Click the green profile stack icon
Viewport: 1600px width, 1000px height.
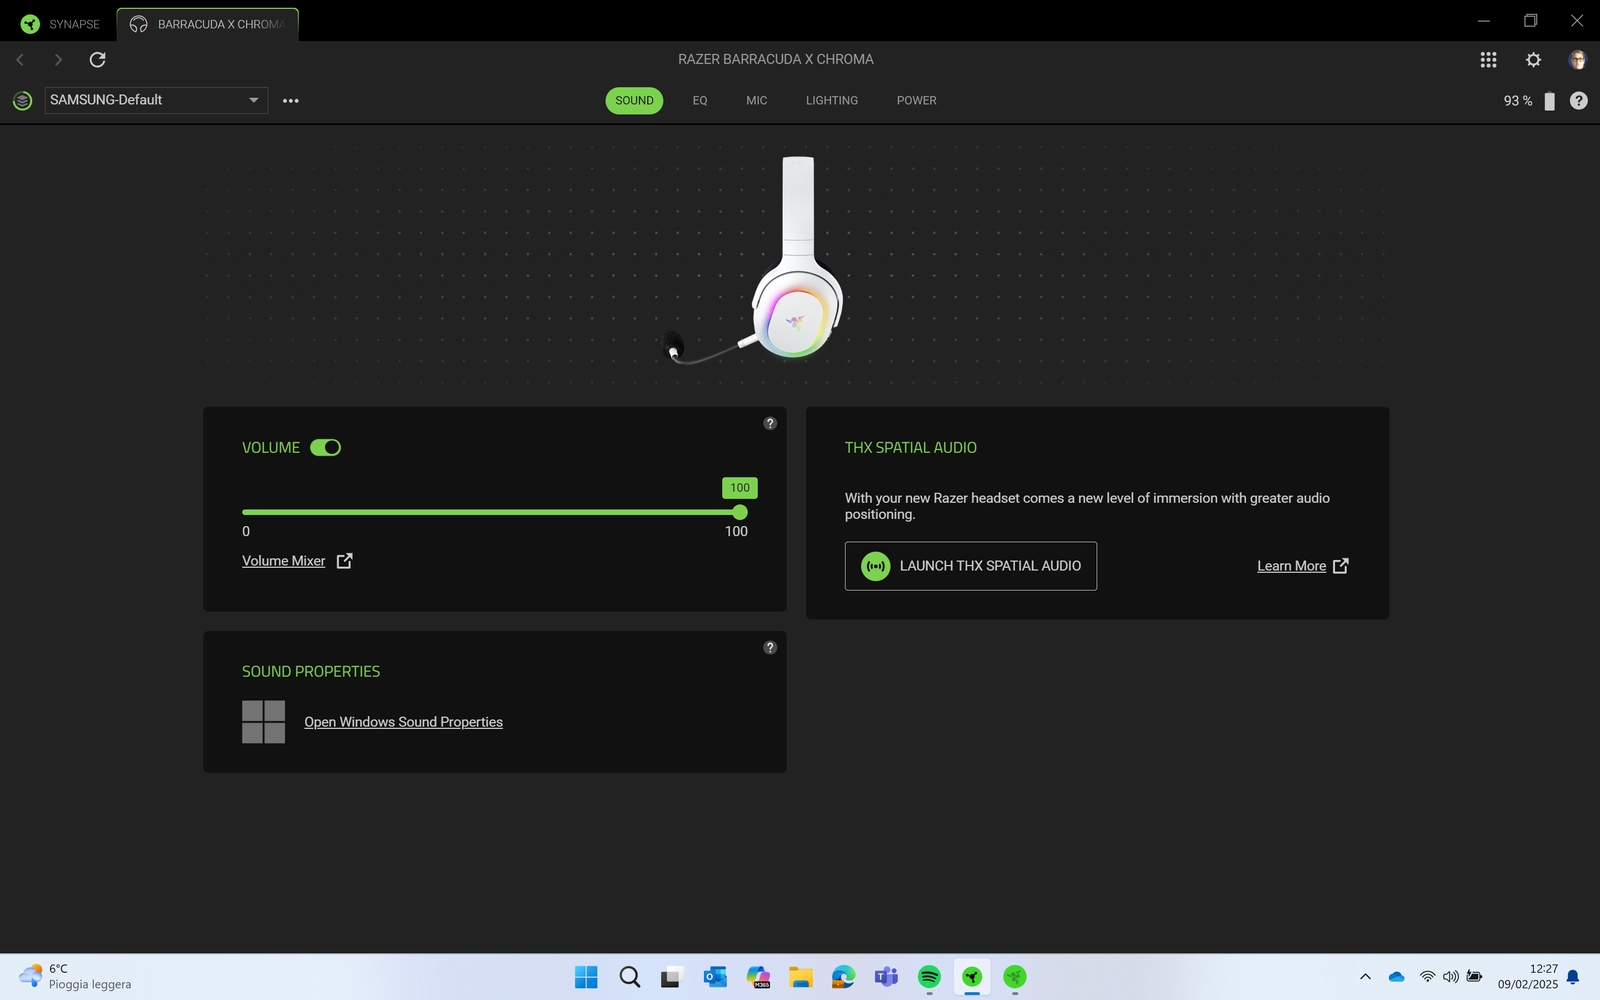click(22, 101)
